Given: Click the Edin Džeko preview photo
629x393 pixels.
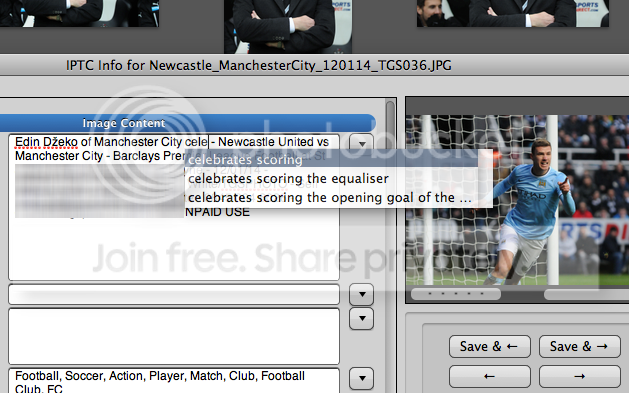Looking at the screenshot, I should coord(517,200).
